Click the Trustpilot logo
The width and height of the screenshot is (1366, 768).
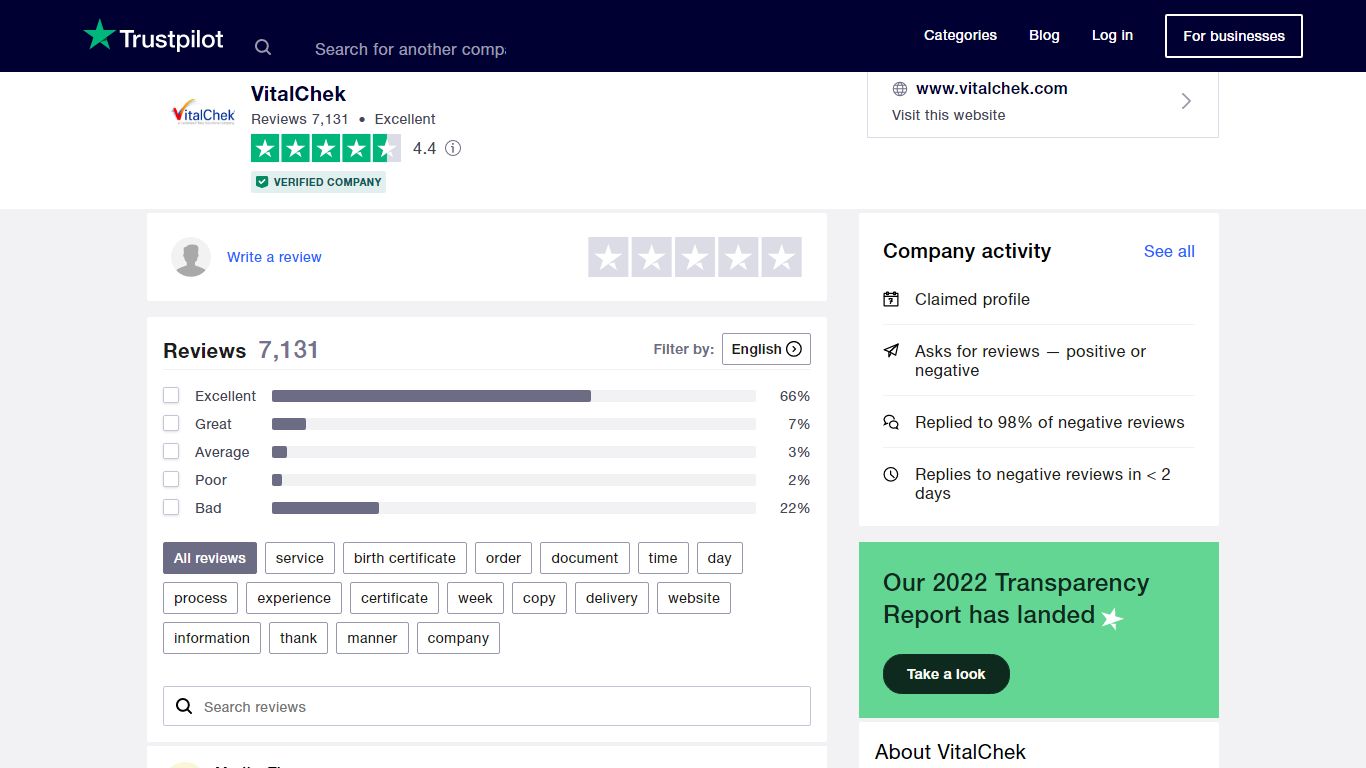tap(154, 36)
